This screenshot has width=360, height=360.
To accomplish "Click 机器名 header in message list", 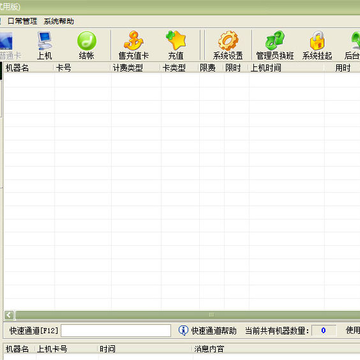I will [x=19, y=349].
